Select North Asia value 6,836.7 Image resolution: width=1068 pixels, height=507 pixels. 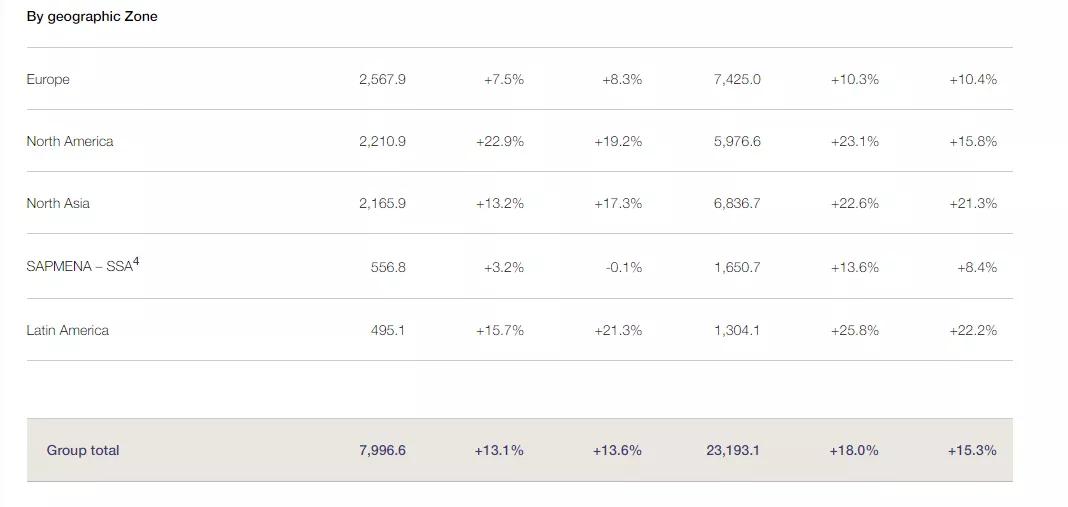click(x=737, y=203)
